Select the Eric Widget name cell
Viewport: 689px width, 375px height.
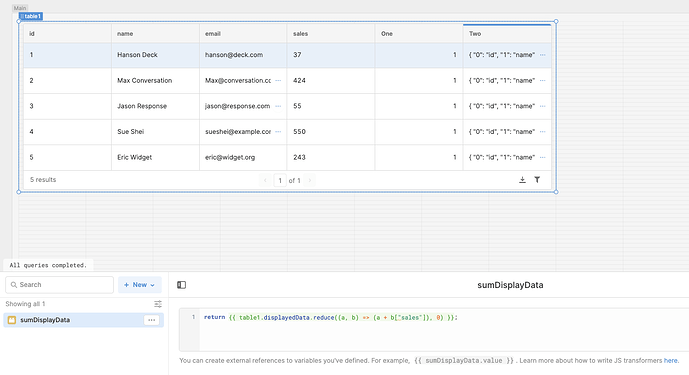click(155, 157)
